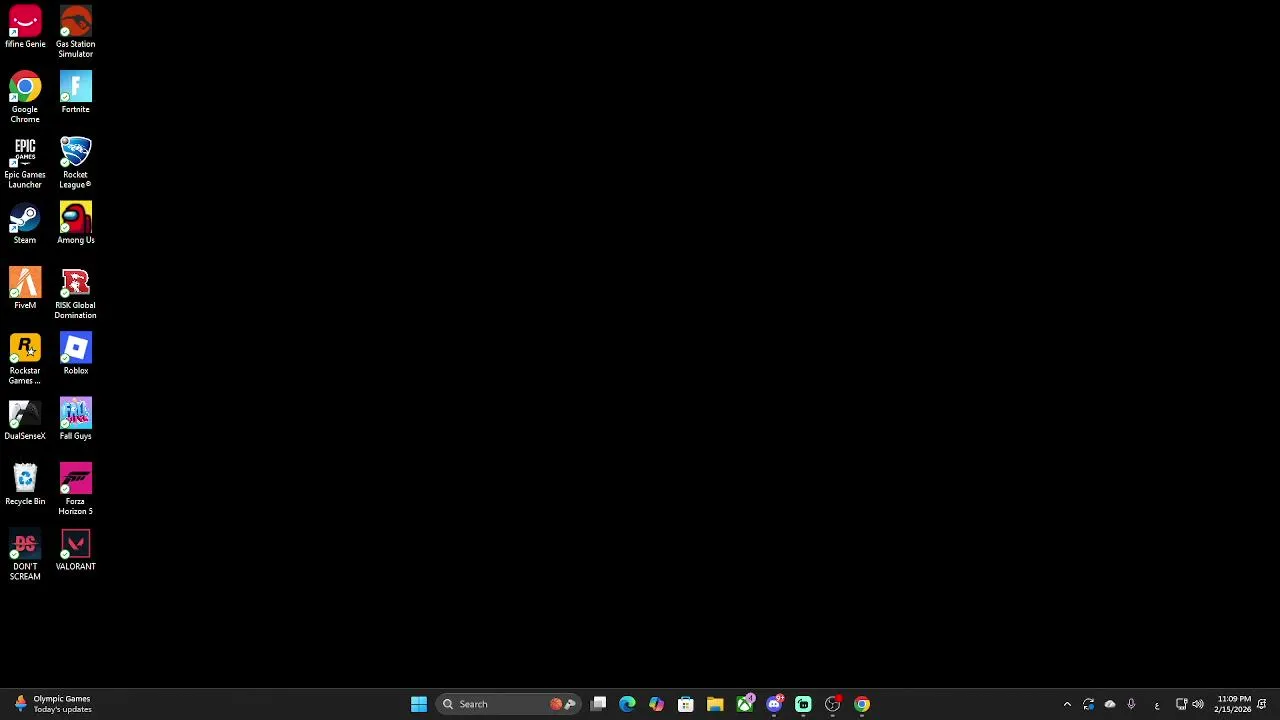Click the microphone tray icon
The width and height of the screenshot is (1280, 720).
pos(1131,704)
